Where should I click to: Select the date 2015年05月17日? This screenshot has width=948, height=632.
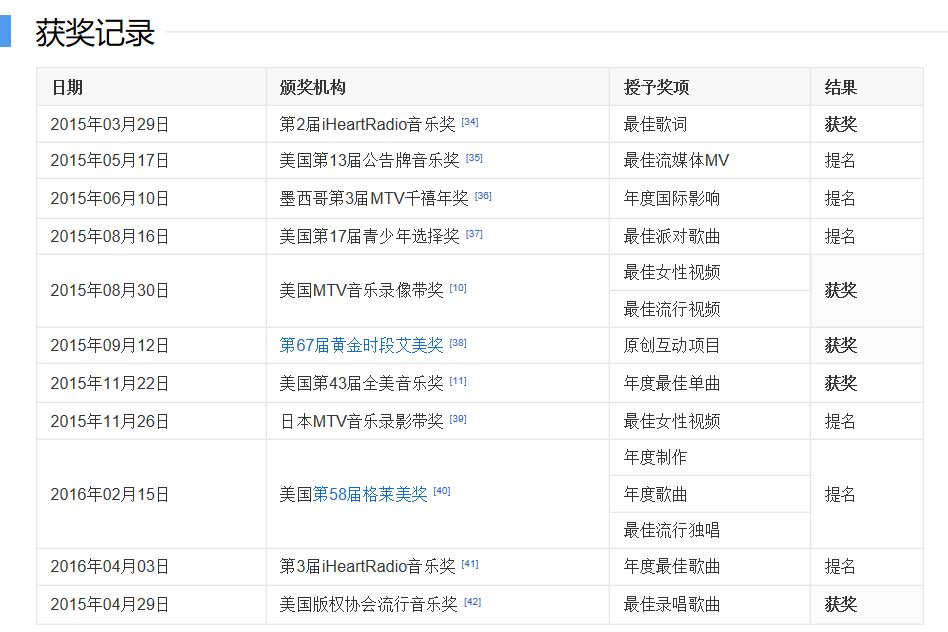[109, 160]
